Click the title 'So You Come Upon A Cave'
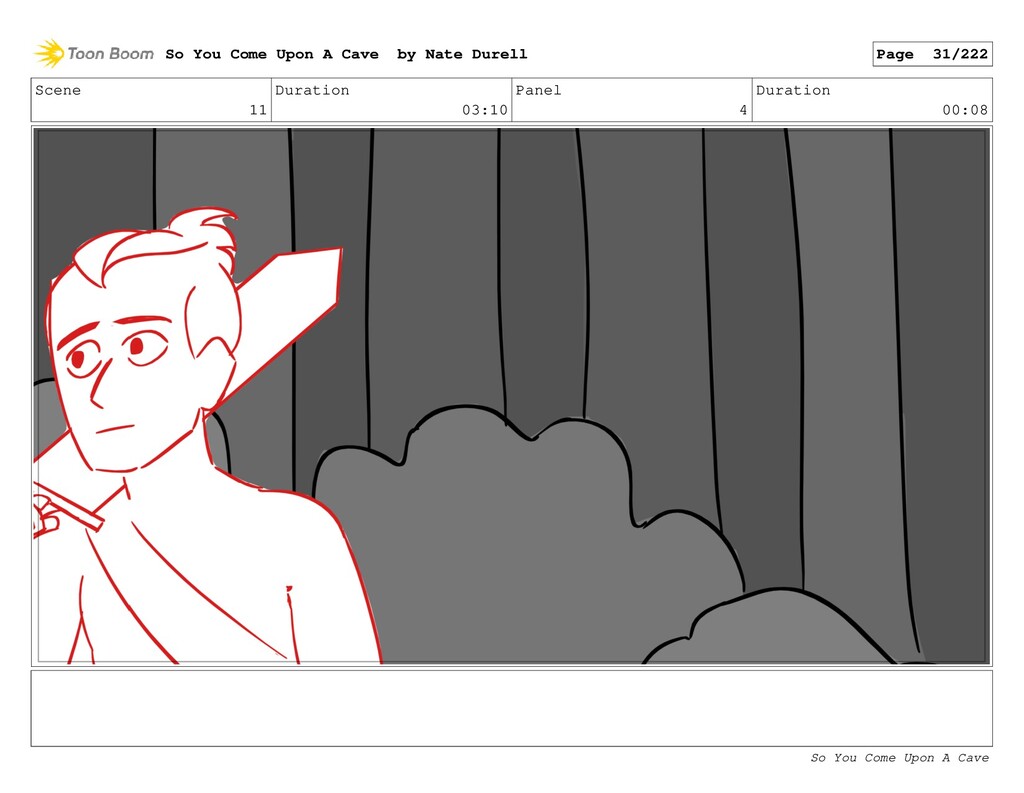This screenshot has width=1024, height=793. tap(272, 54)
